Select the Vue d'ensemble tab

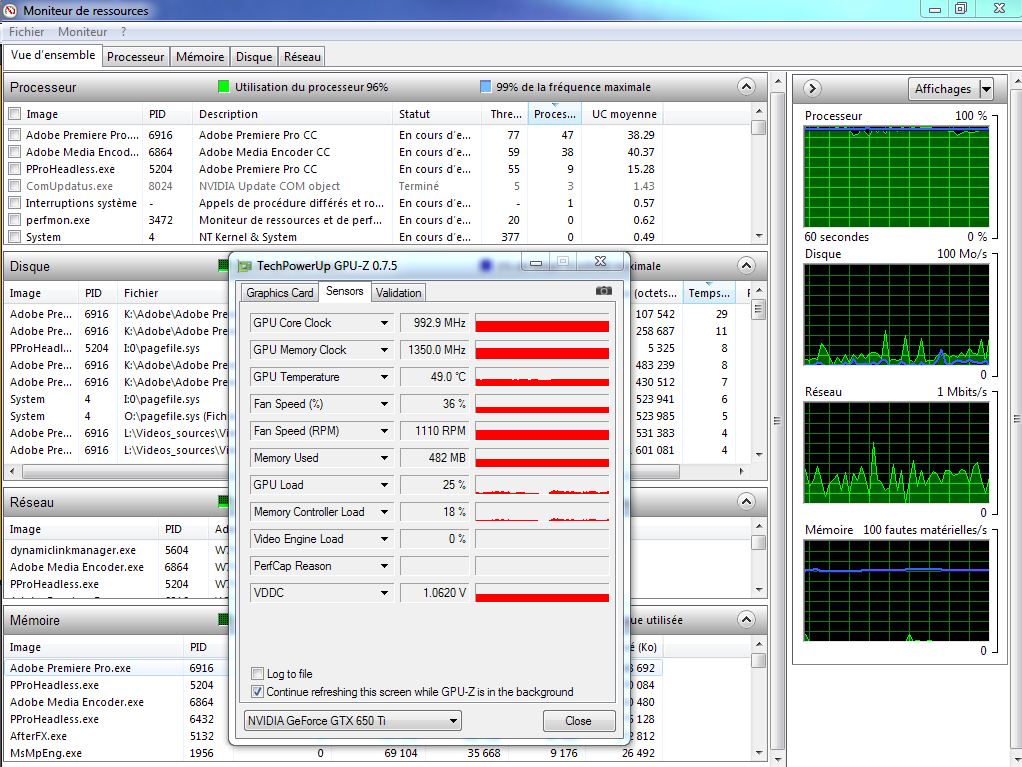(53, 55)
